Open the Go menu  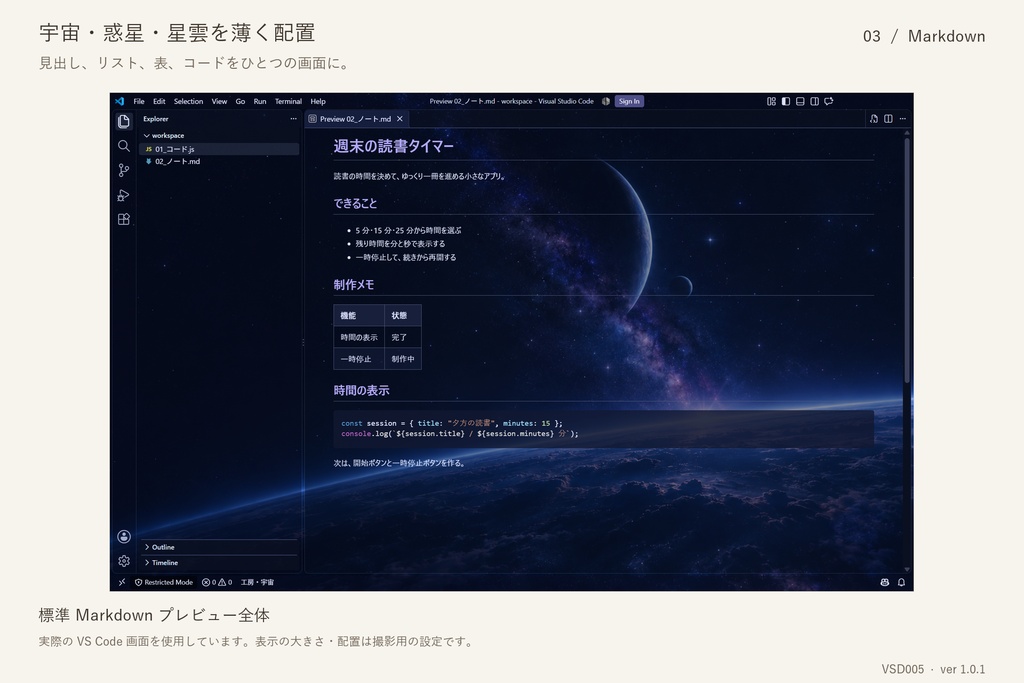tap(240, 101)
